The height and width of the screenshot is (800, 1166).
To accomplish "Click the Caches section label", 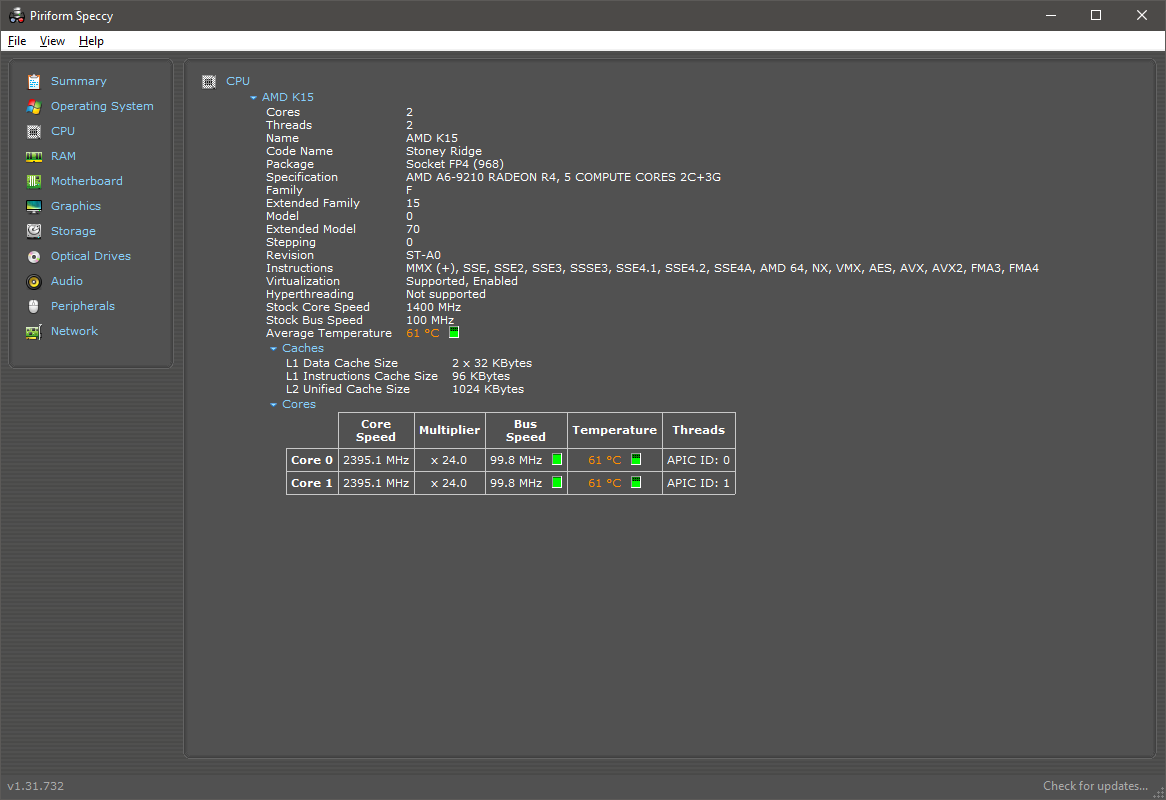I will (x=303, y=348).
